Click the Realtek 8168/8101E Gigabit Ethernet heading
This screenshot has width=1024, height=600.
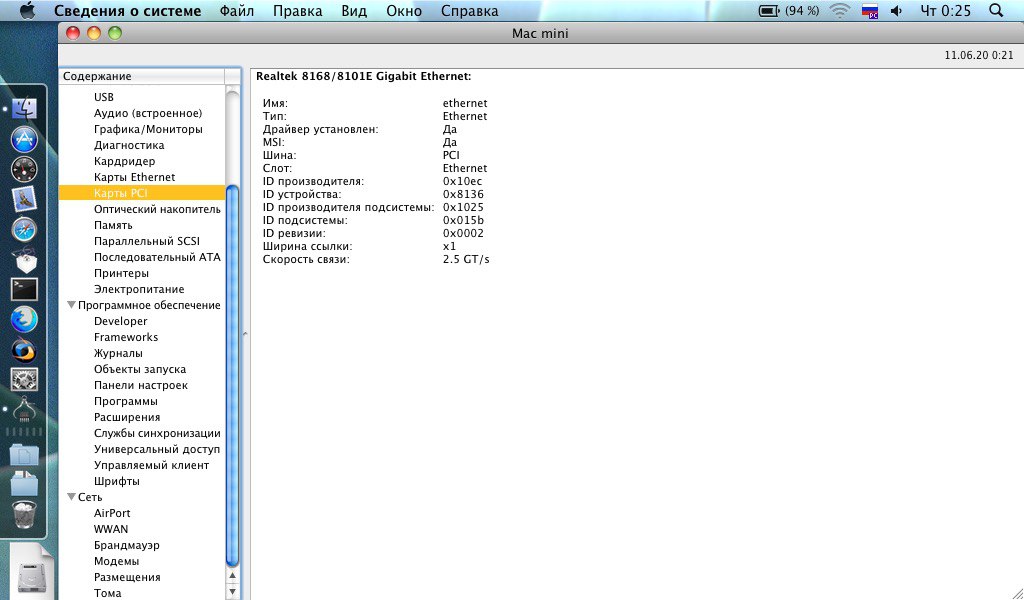point(363,76)
